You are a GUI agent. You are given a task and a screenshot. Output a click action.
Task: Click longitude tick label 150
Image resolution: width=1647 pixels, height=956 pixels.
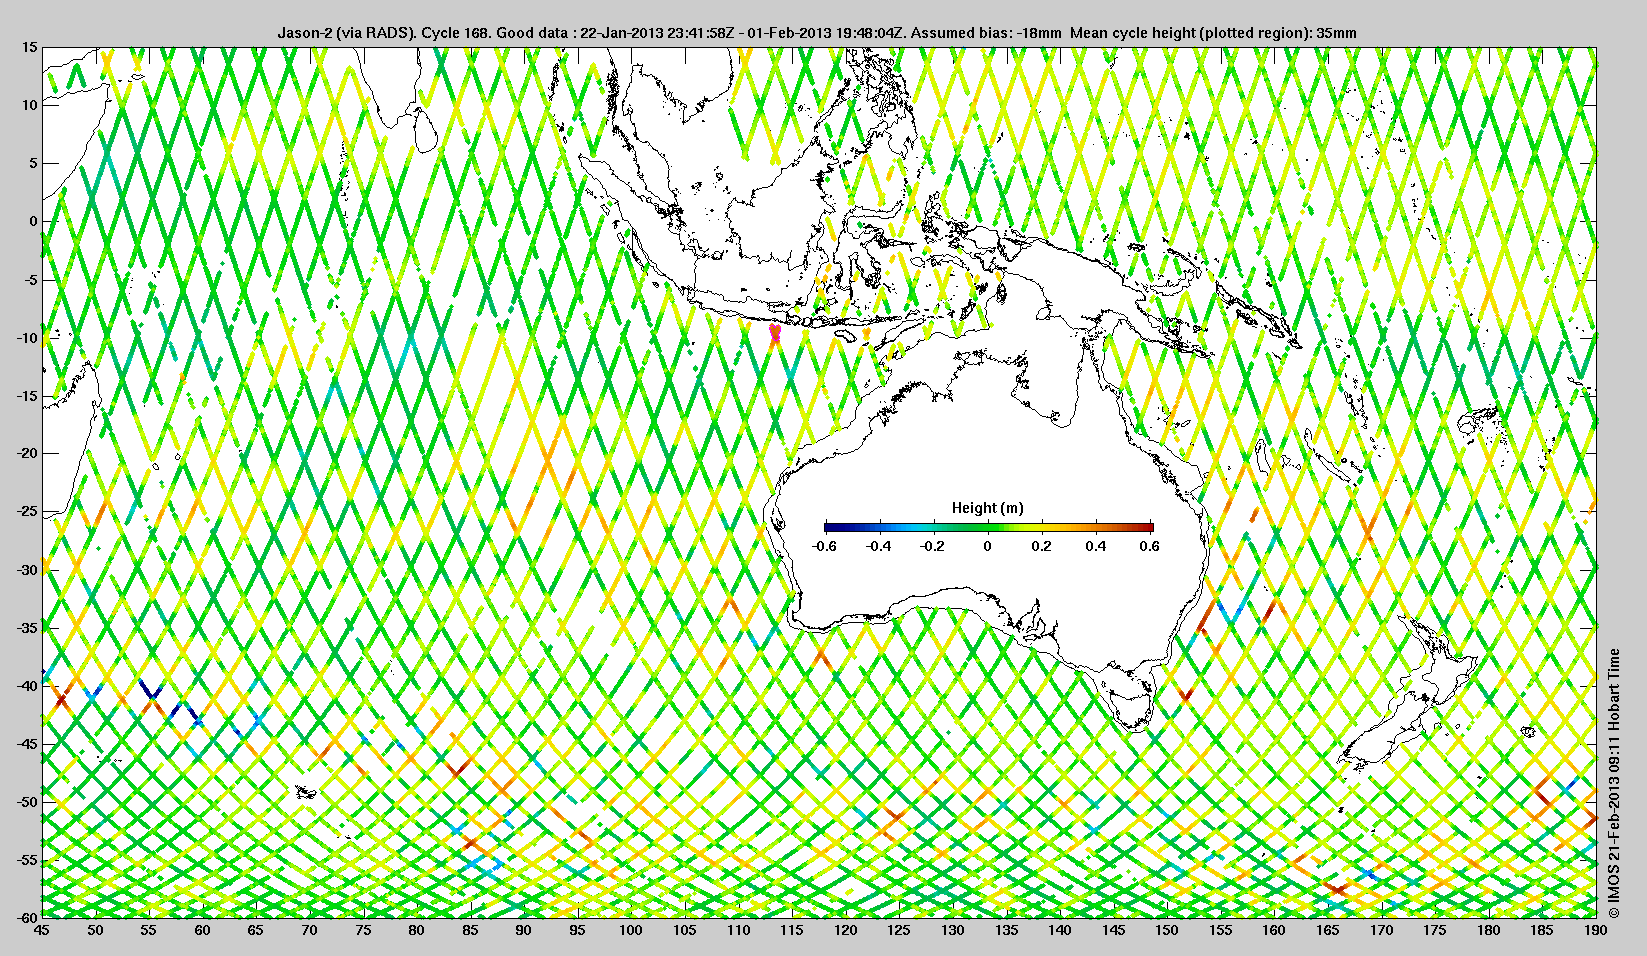[x=1167, y=930]
